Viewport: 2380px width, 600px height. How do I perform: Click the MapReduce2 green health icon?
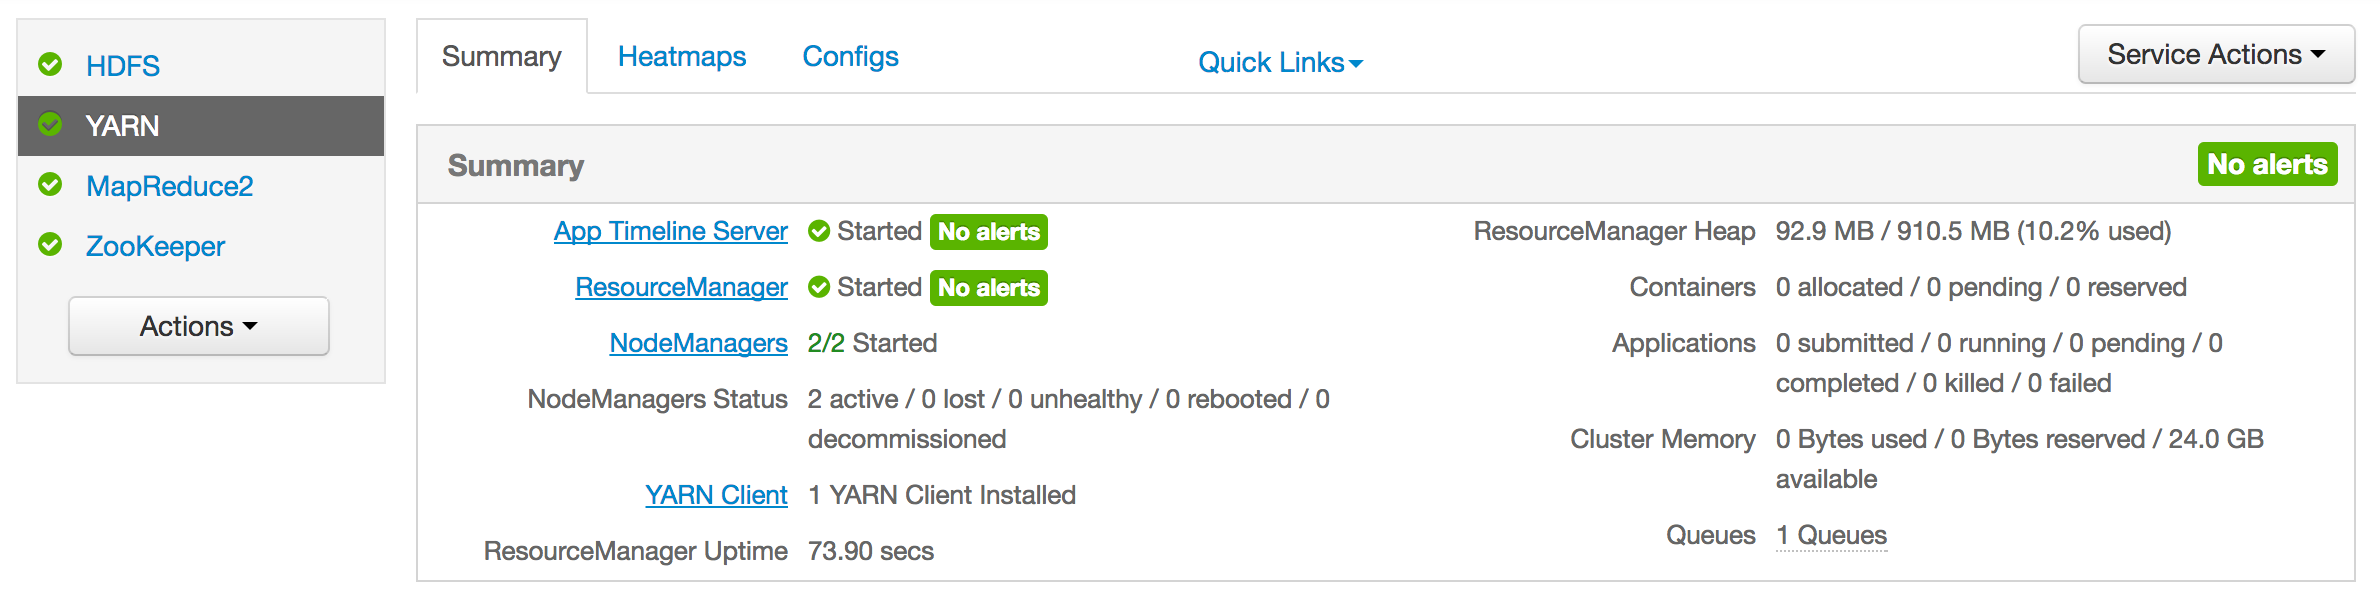click(x=50, y=185)
